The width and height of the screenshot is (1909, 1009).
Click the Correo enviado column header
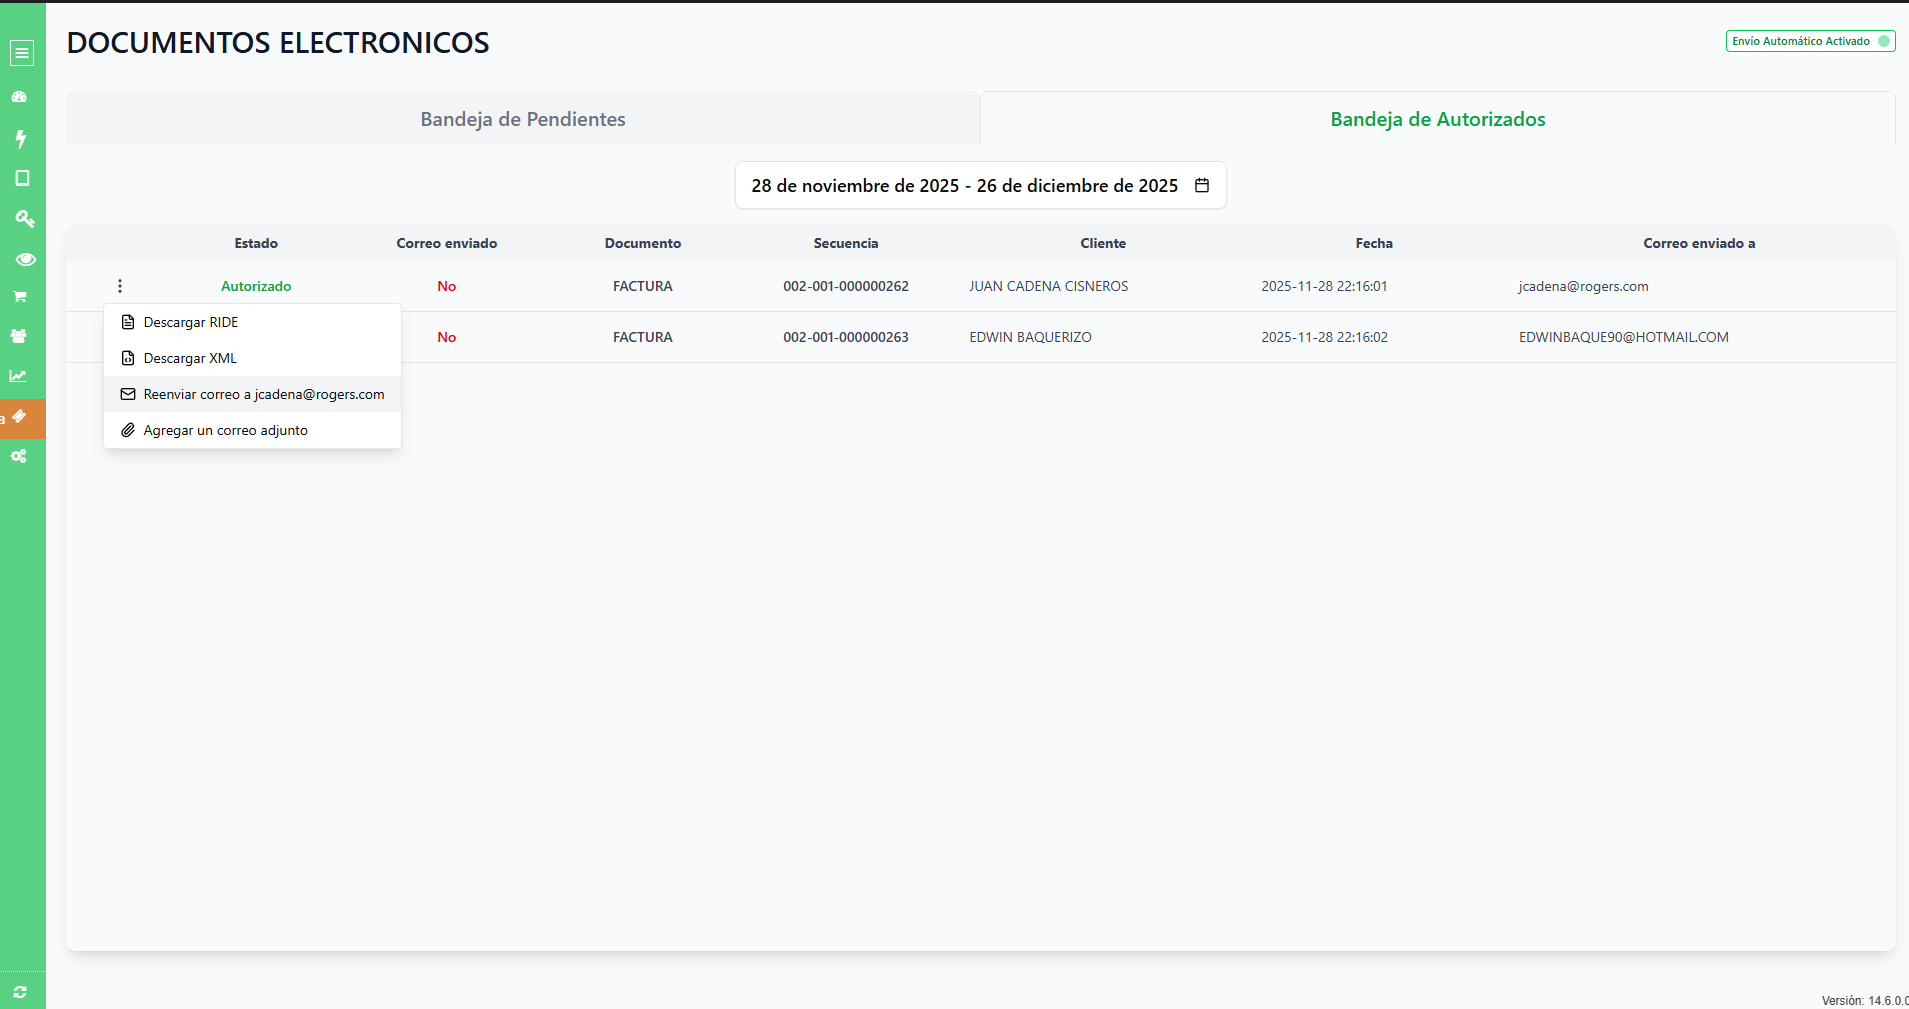[x=447, y=243]
